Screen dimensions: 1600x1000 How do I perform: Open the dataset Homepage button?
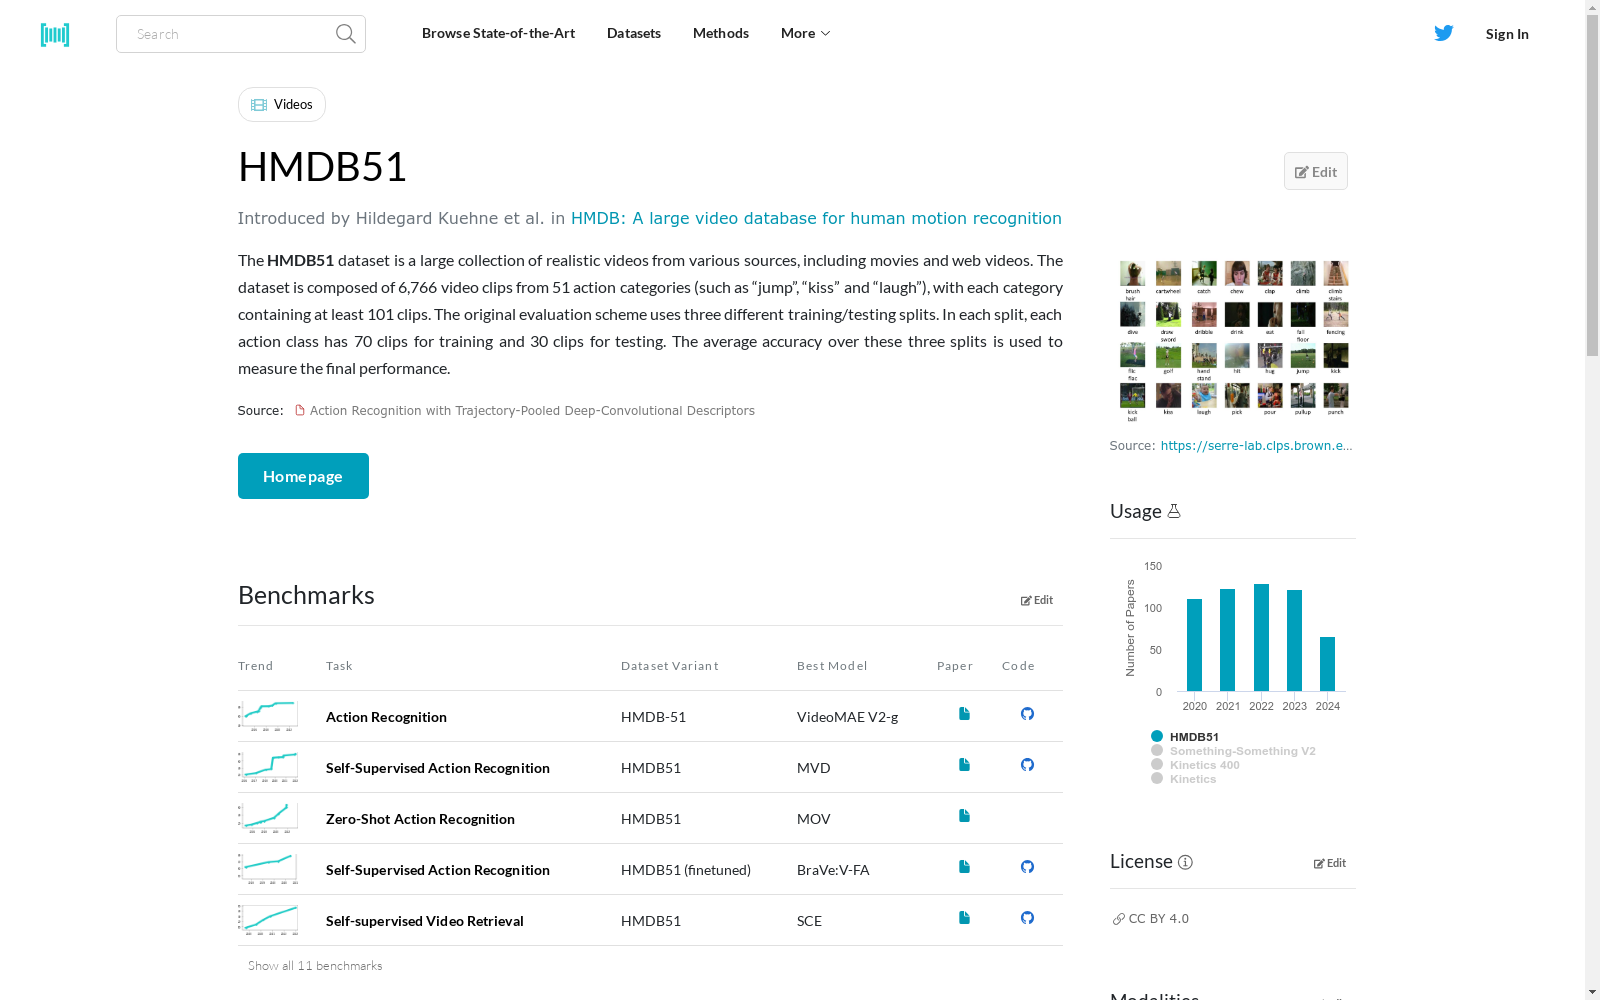[303, 476]
